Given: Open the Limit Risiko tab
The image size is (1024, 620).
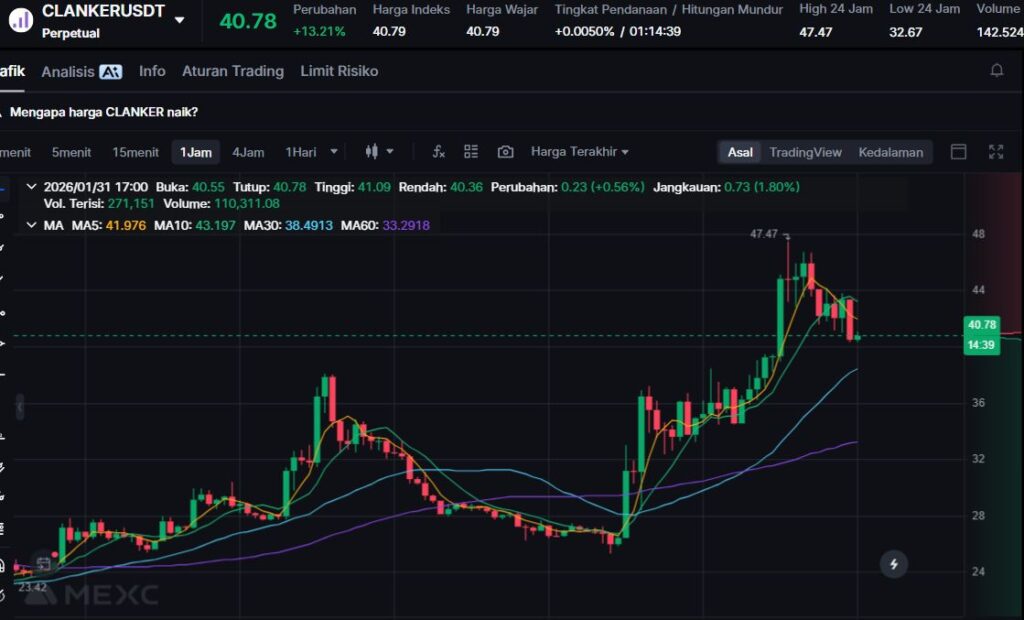Looking at the screenshot, I should click(339, 71).
